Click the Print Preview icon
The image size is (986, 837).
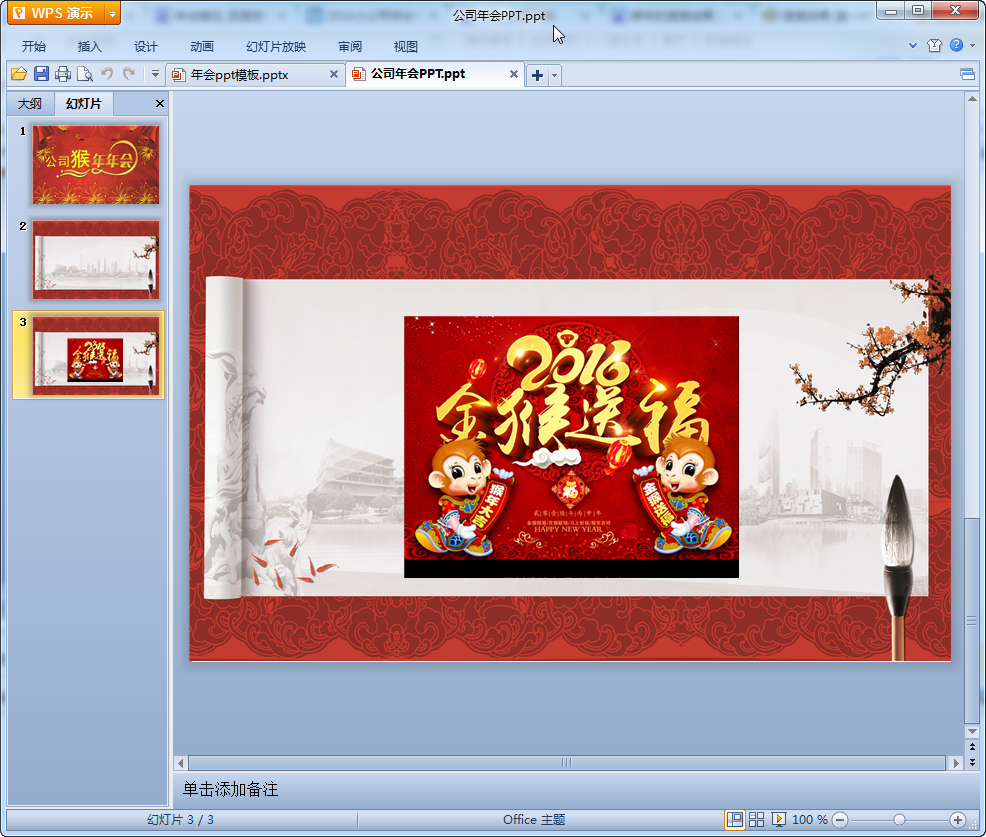85,74
